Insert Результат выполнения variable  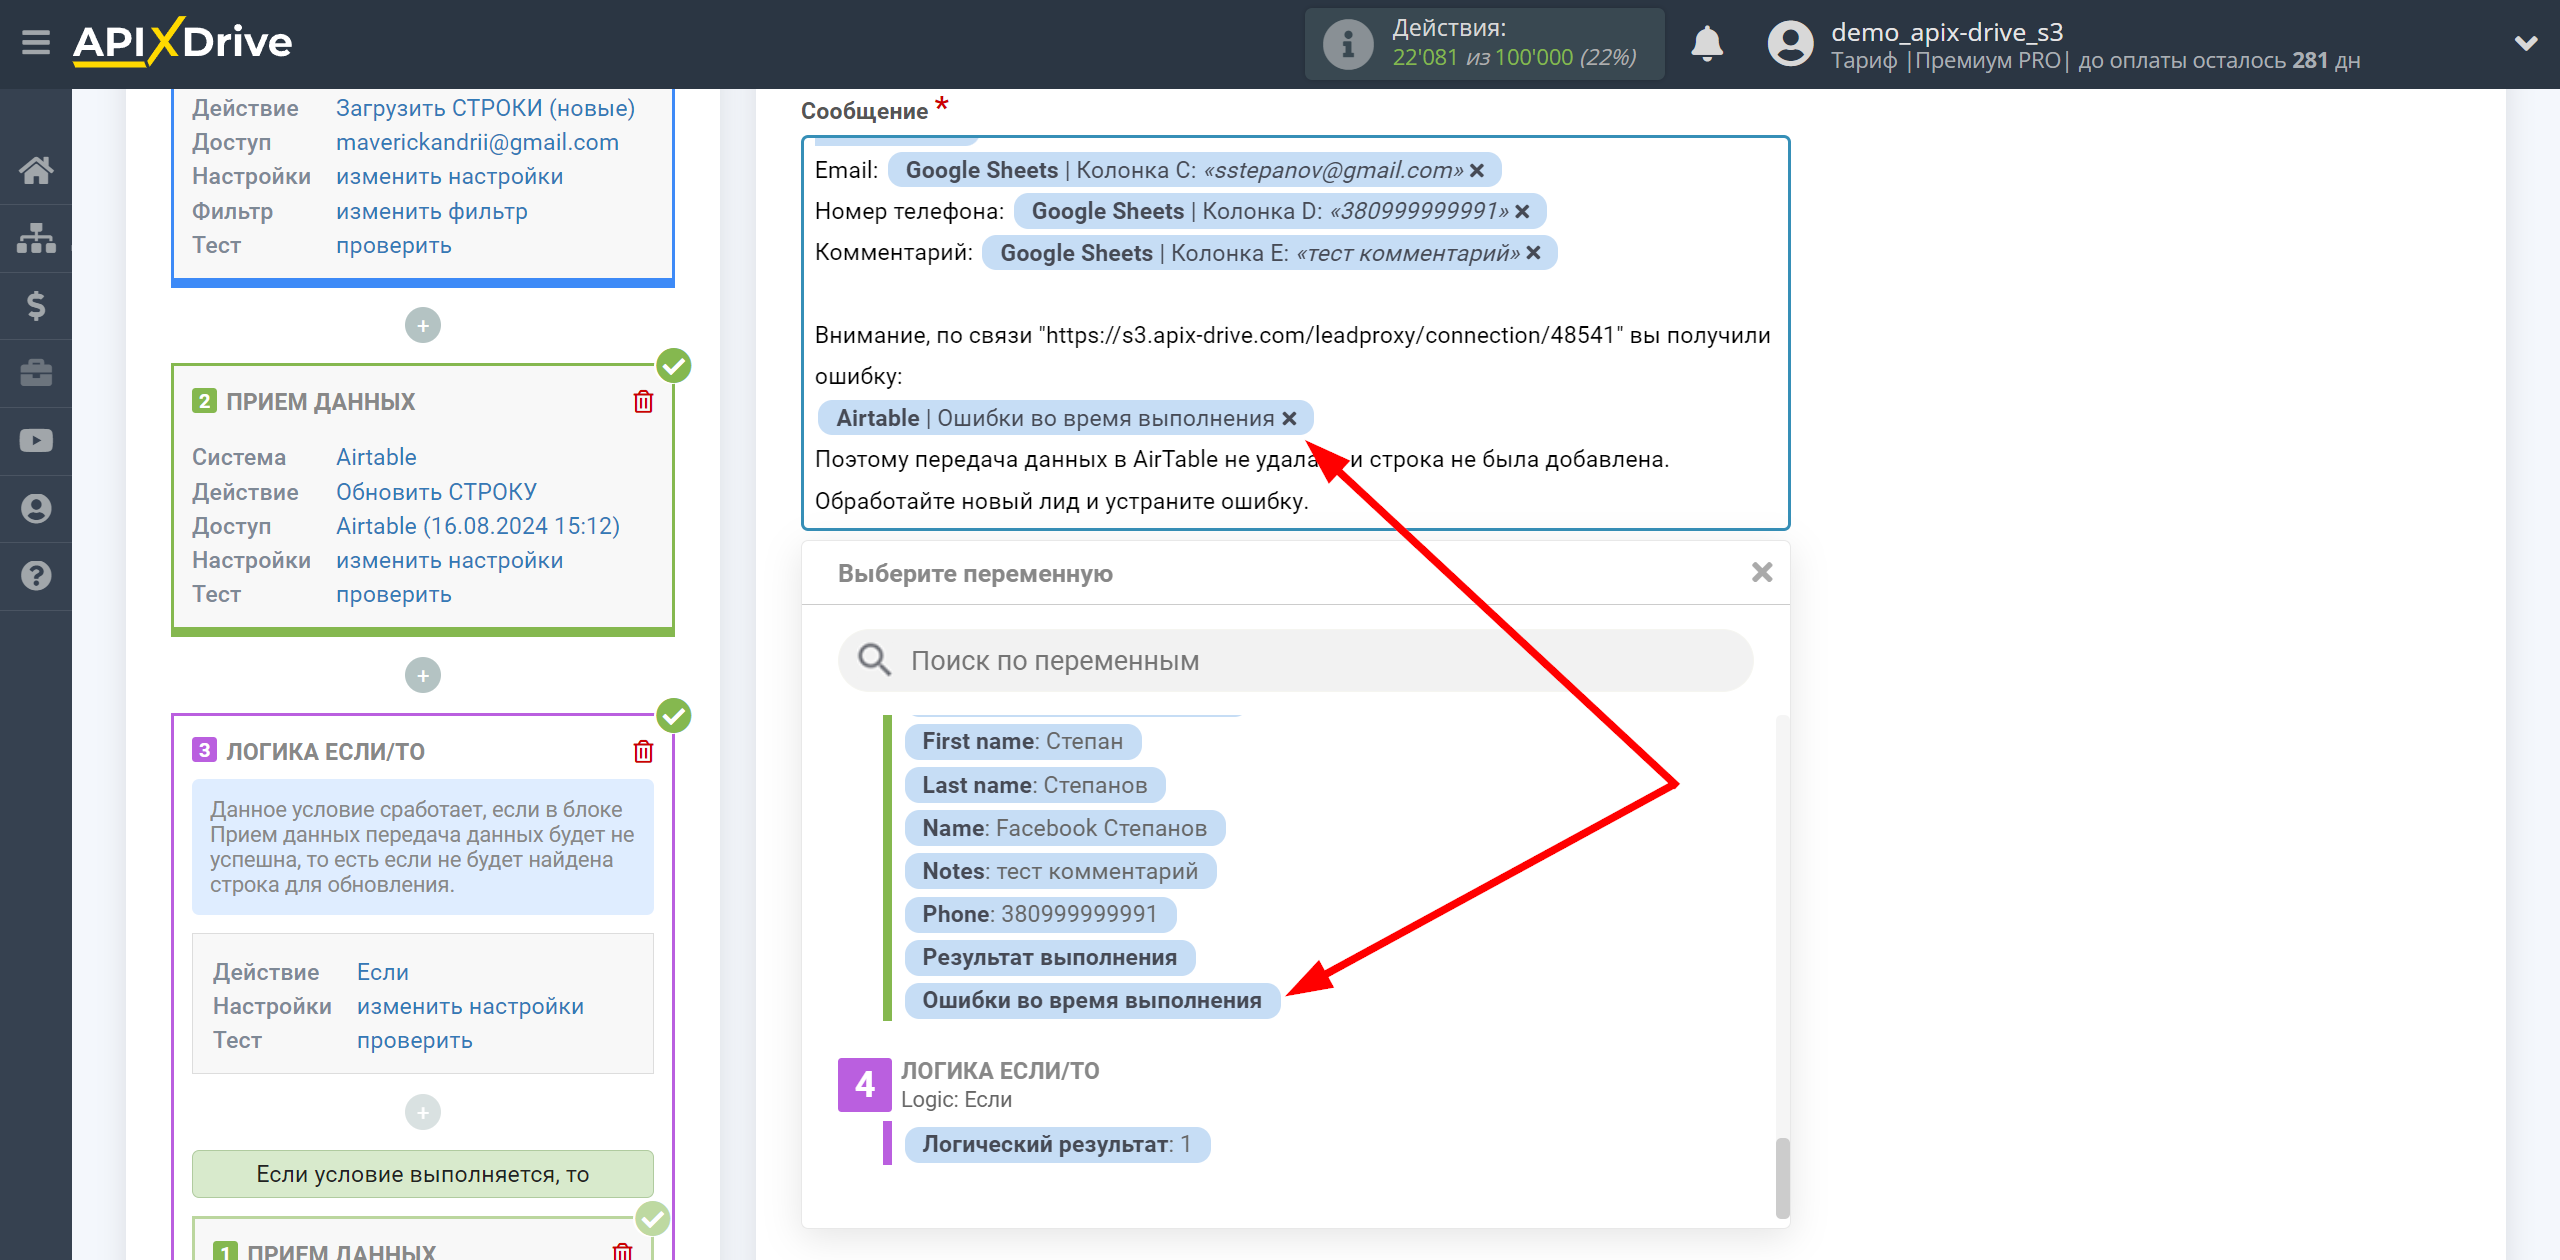1049,957
